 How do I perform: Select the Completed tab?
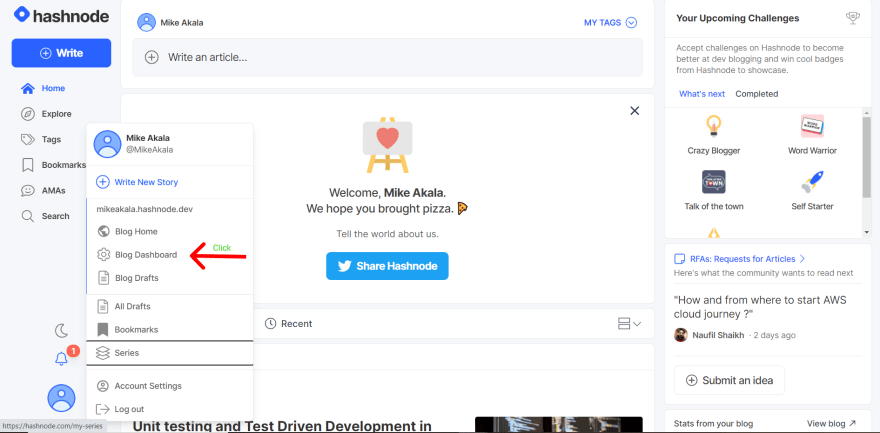[757, 94]
